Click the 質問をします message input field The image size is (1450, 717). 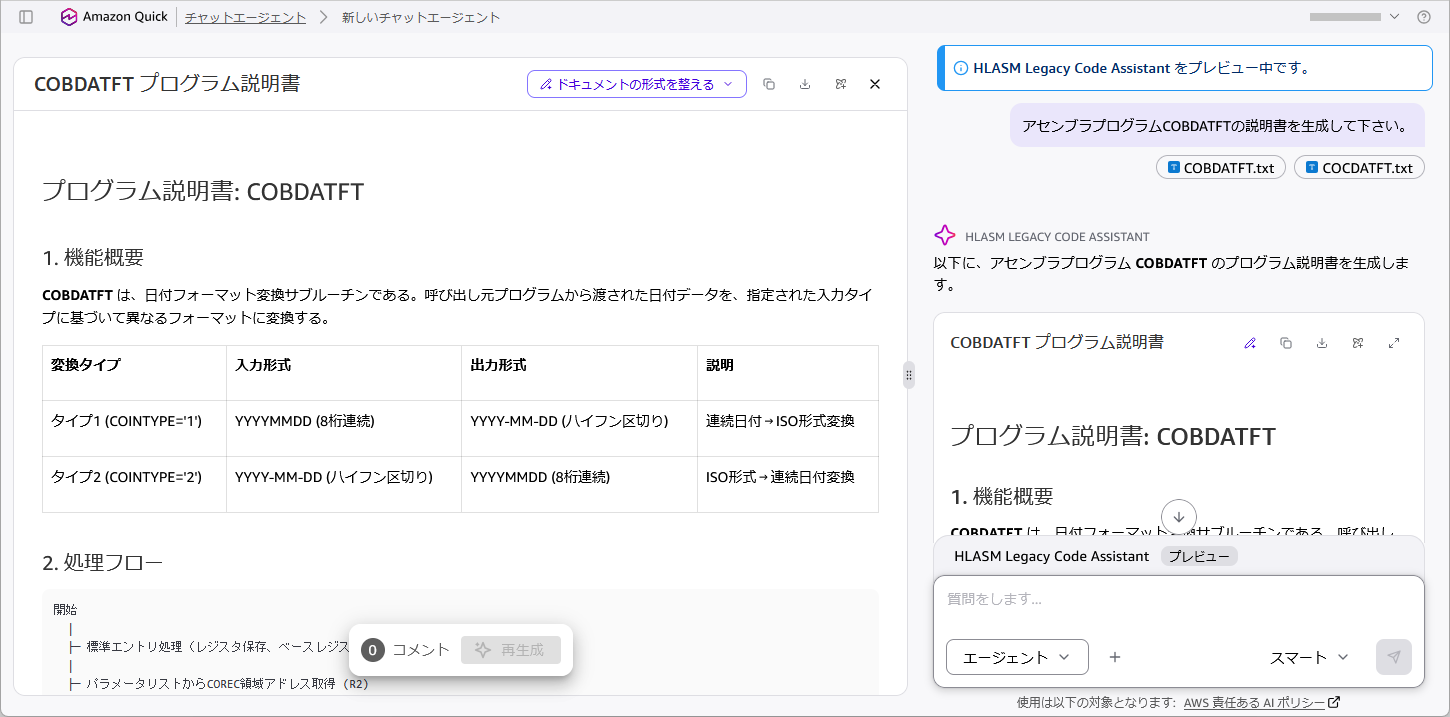pos(1179,600)
